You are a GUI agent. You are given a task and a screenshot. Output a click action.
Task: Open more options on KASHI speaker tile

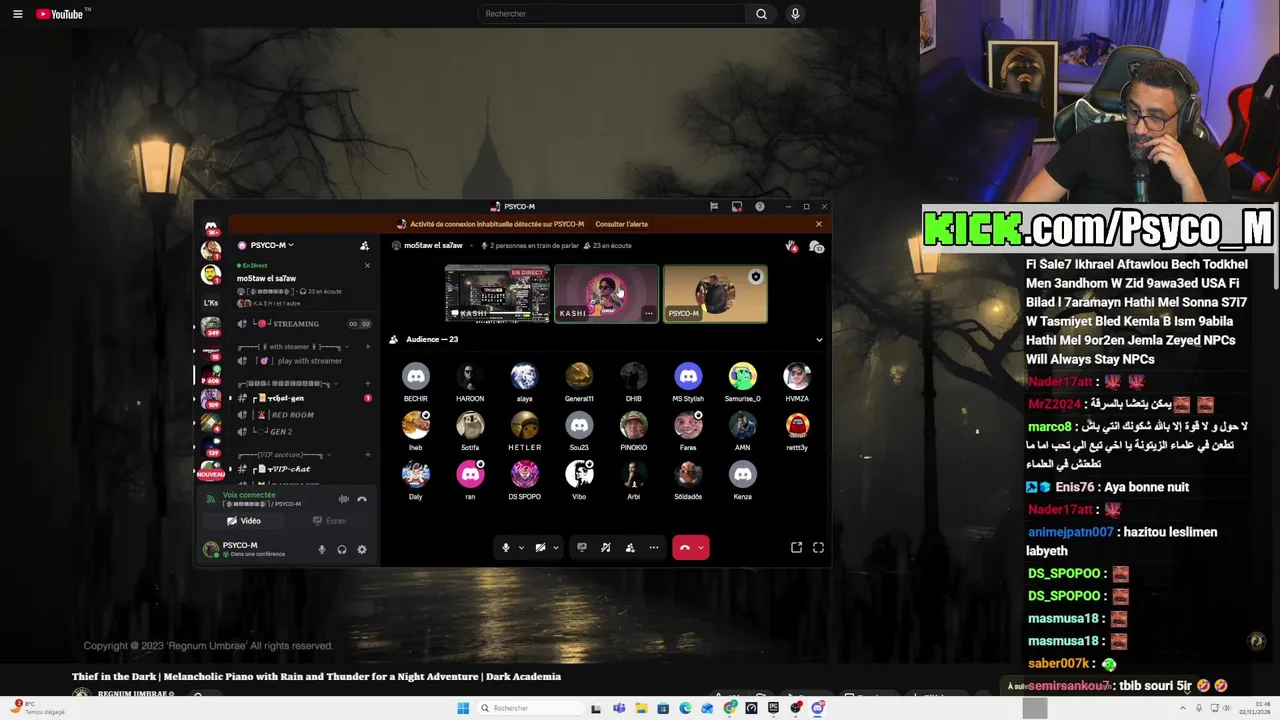point(648,314)
